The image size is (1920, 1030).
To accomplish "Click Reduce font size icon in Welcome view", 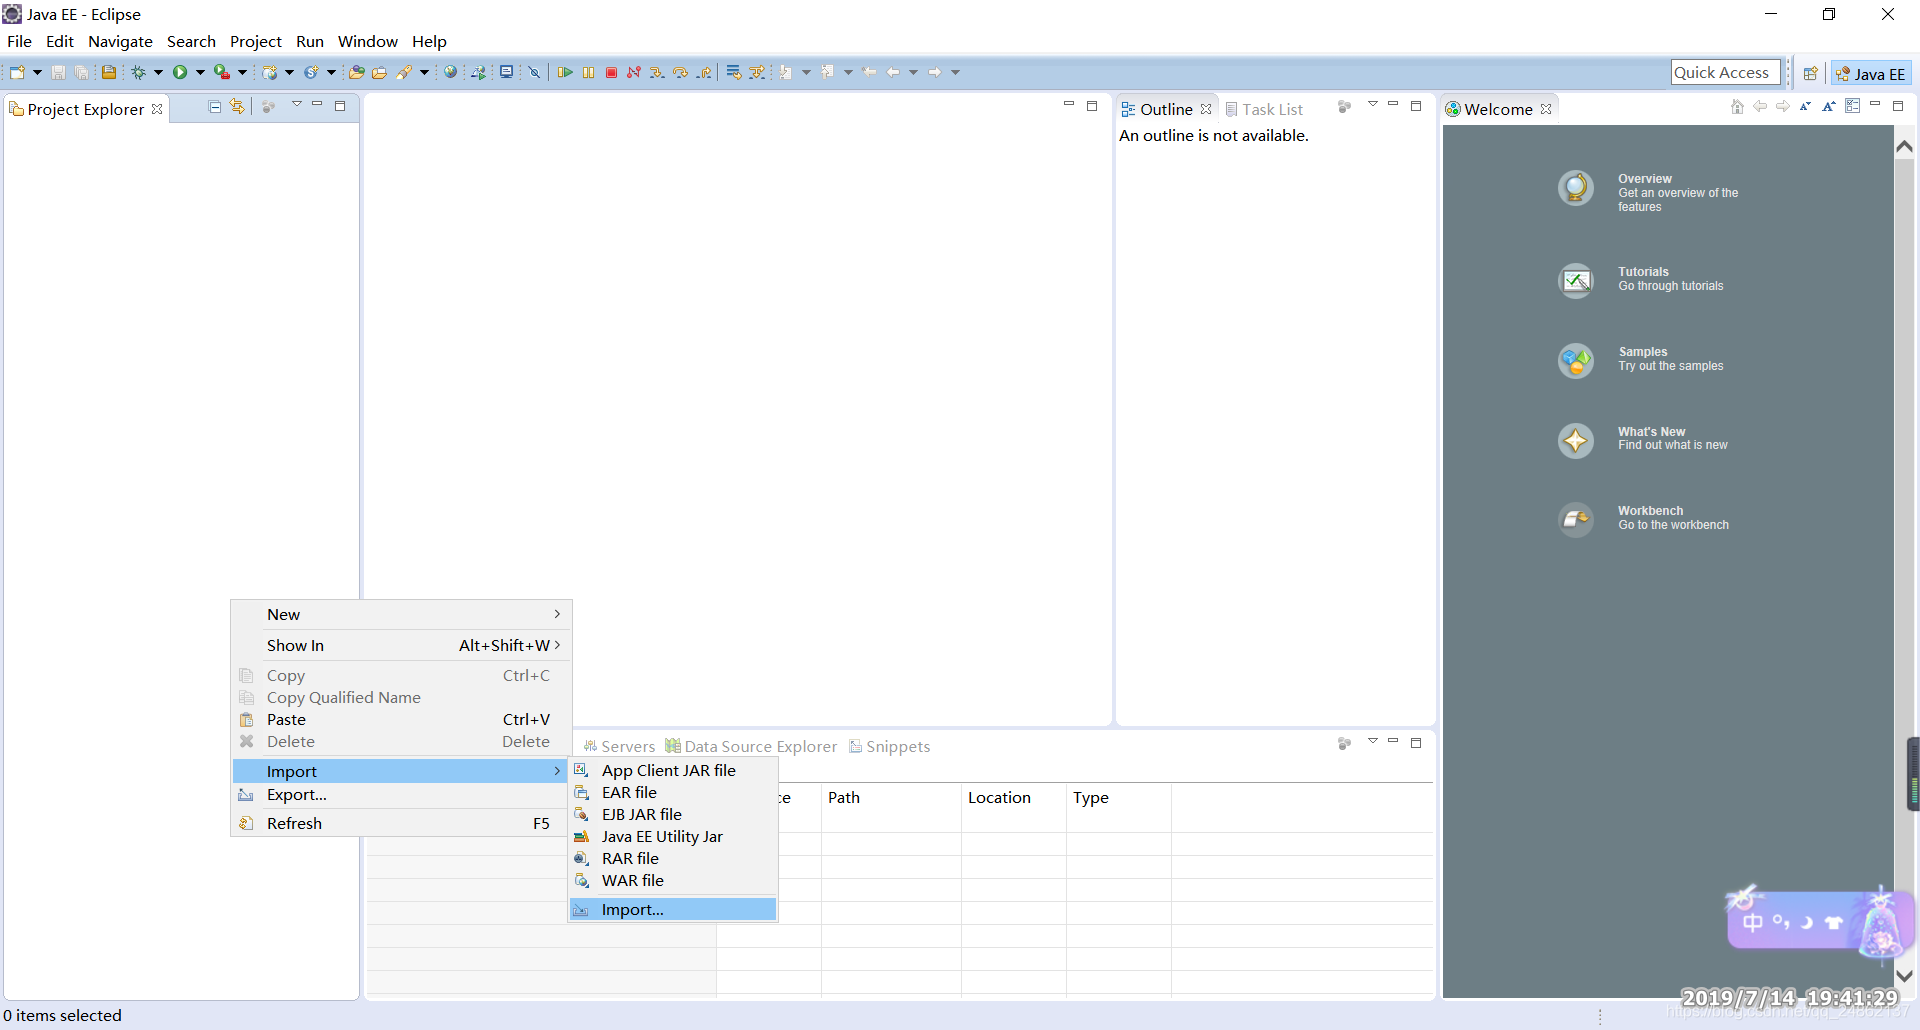I will [1805, 106].
